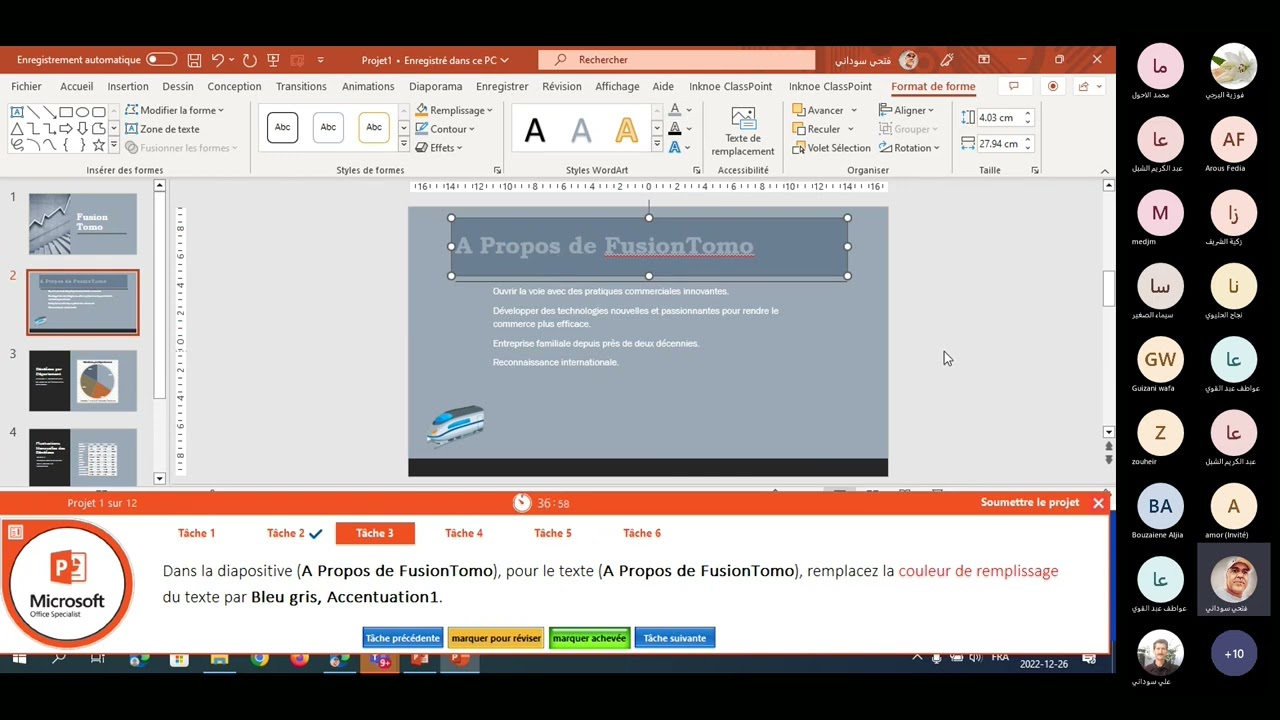Go to Tâche 4 tab
Viewport: 1280px width, 720px height.
click(464, 533)
